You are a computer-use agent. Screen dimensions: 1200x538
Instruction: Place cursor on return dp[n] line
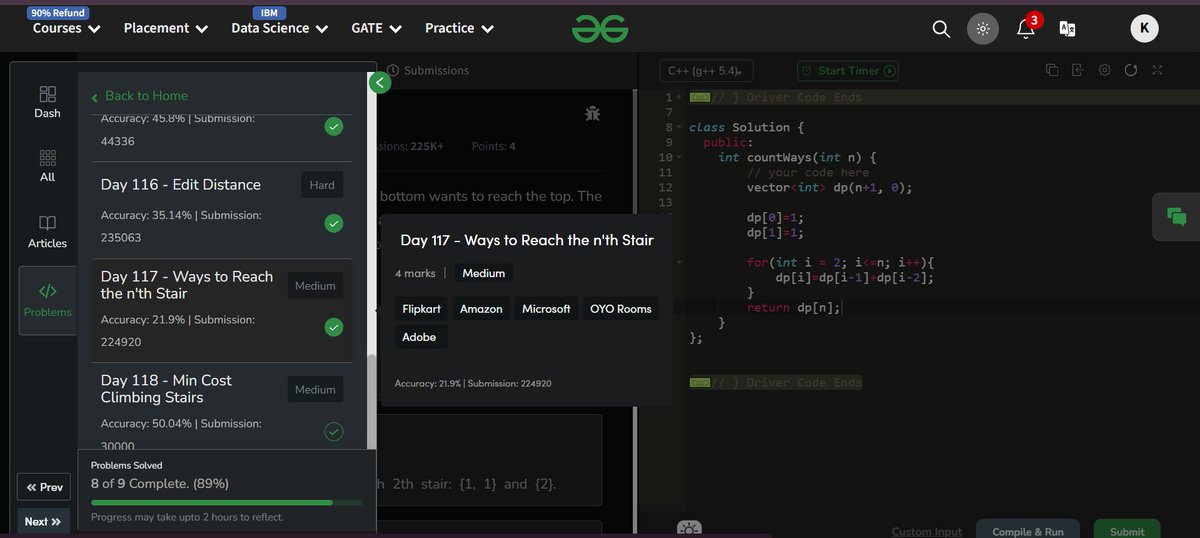[x=794, y=308]
